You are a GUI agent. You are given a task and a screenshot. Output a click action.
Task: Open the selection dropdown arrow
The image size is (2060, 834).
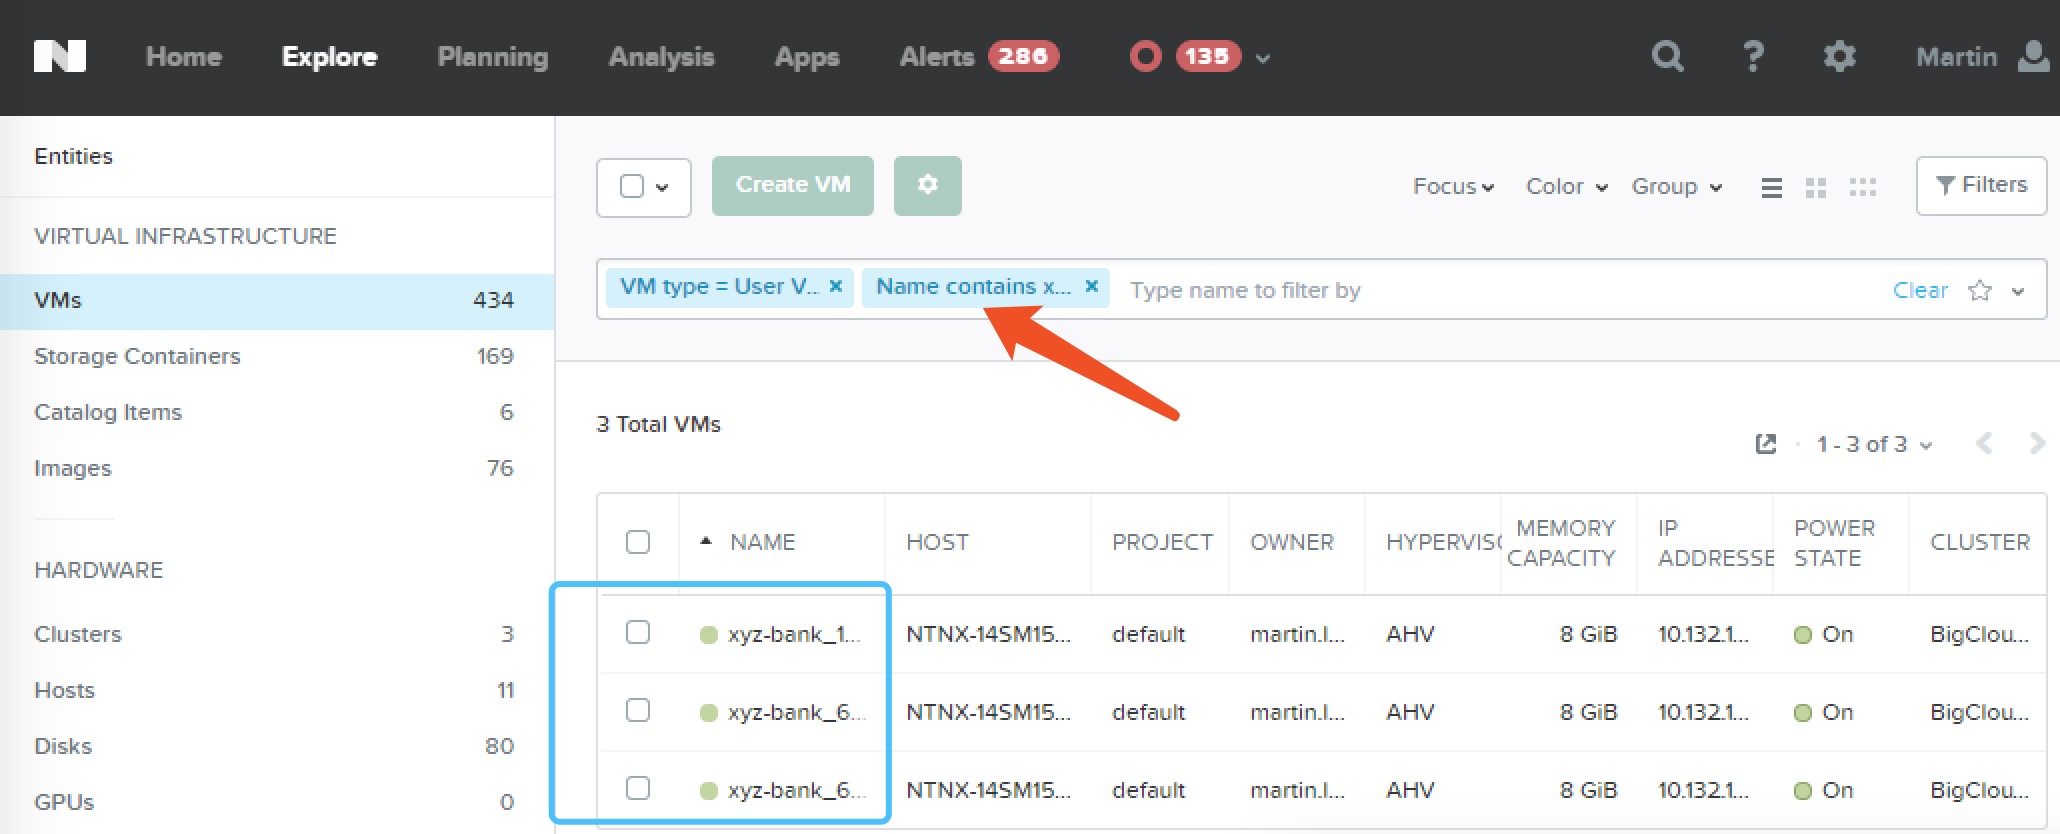point(662,187)
